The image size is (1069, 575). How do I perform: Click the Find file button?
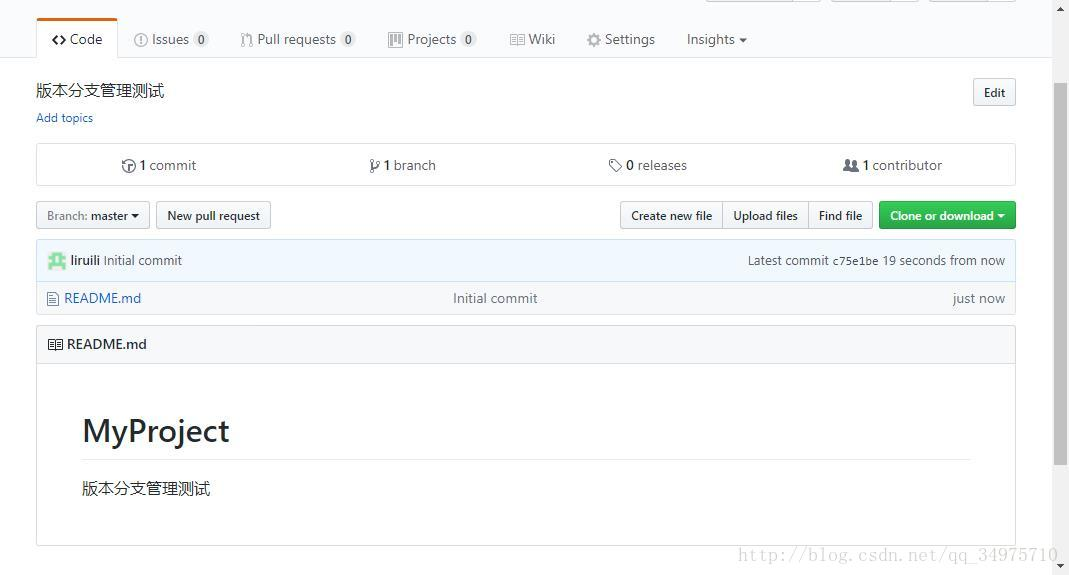840,216
